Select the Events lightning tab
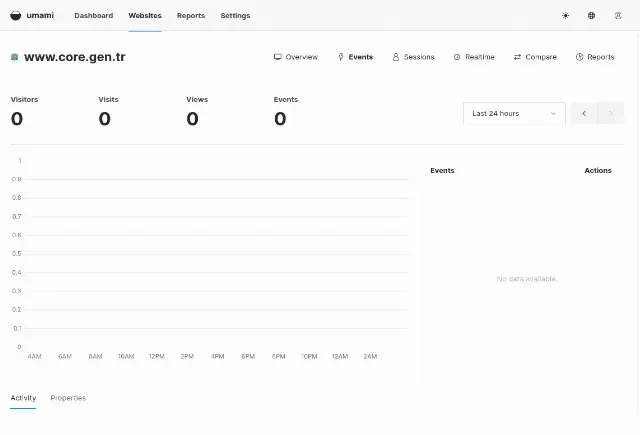Screen dimensions: 640x435 coord(355,57)
